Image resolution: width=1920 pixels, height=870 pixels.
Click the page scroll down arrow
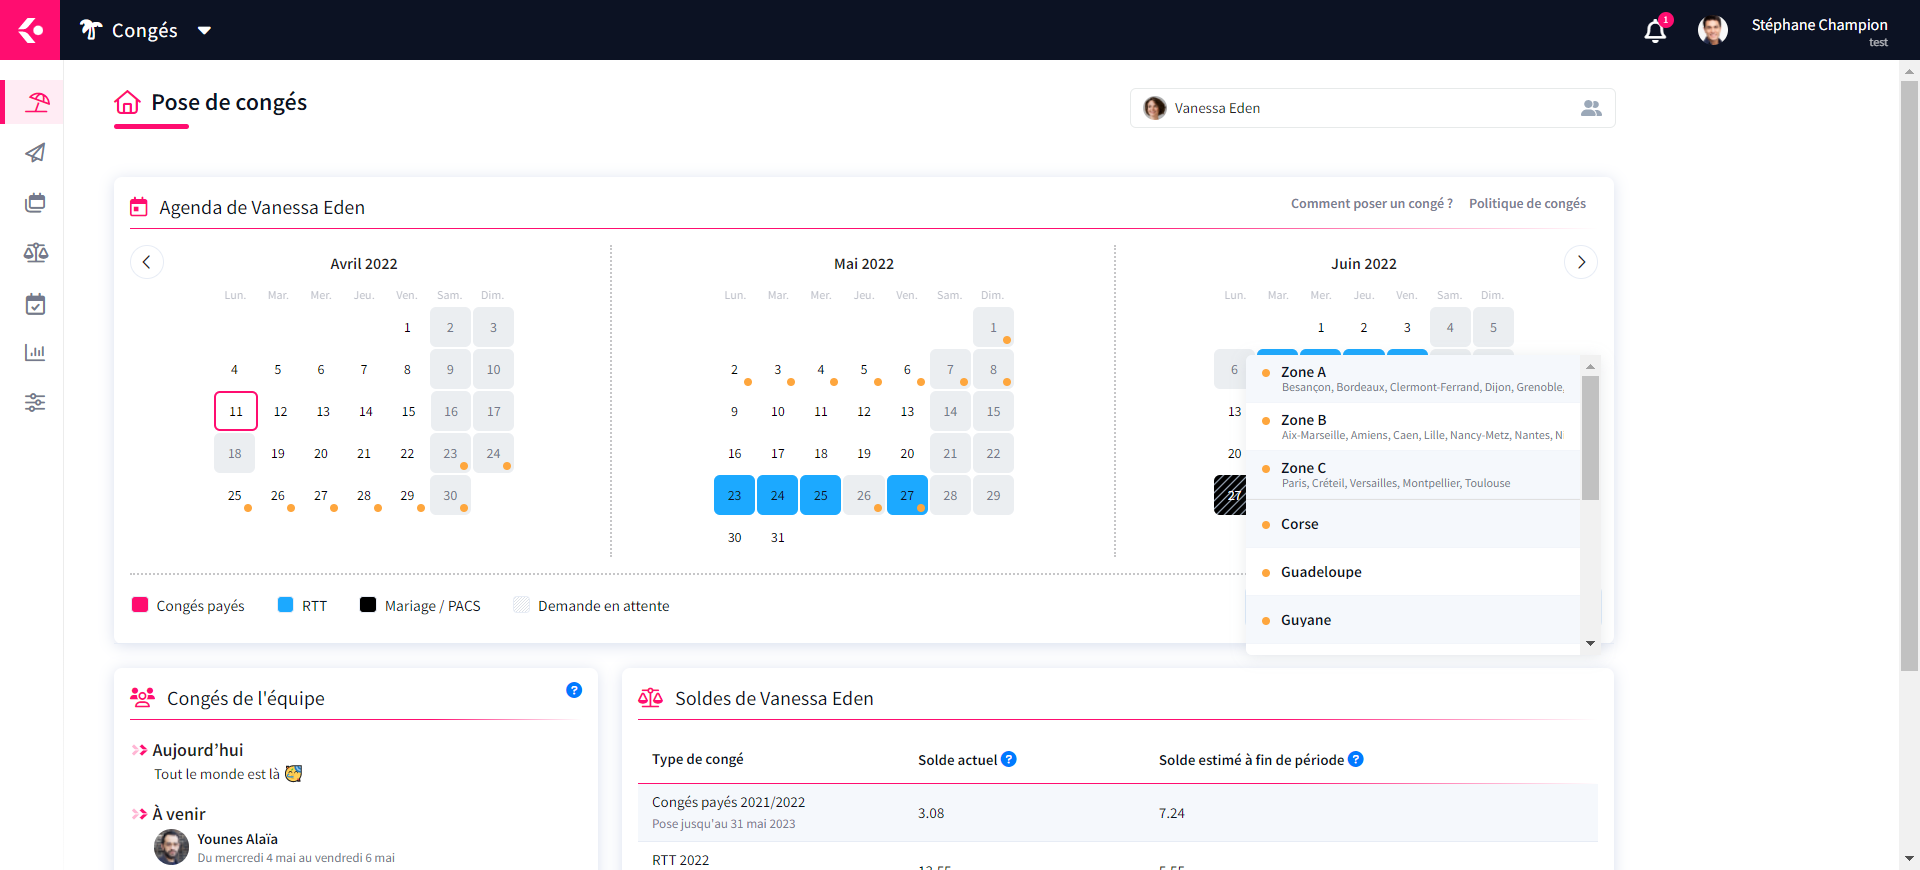tap(1909, 859)
